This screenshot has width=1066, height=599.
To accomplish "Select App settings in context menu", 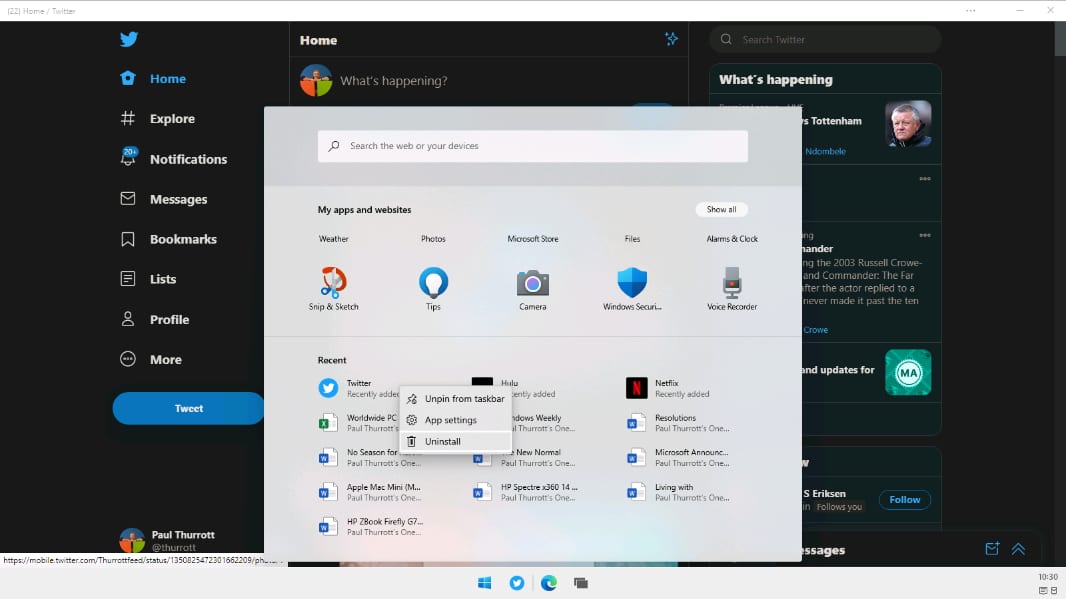I will coord(455,420).
